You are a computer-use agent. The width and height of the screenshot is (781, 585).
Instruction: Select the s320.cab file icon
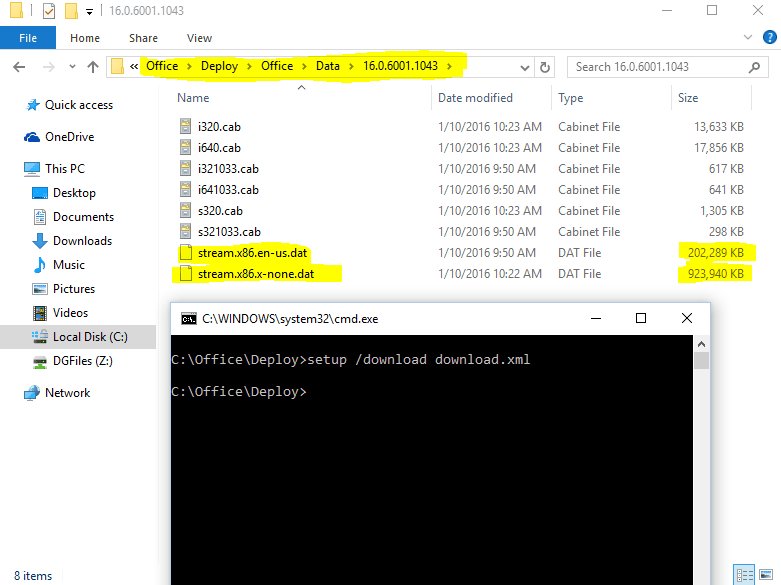[x=185, y=210]
